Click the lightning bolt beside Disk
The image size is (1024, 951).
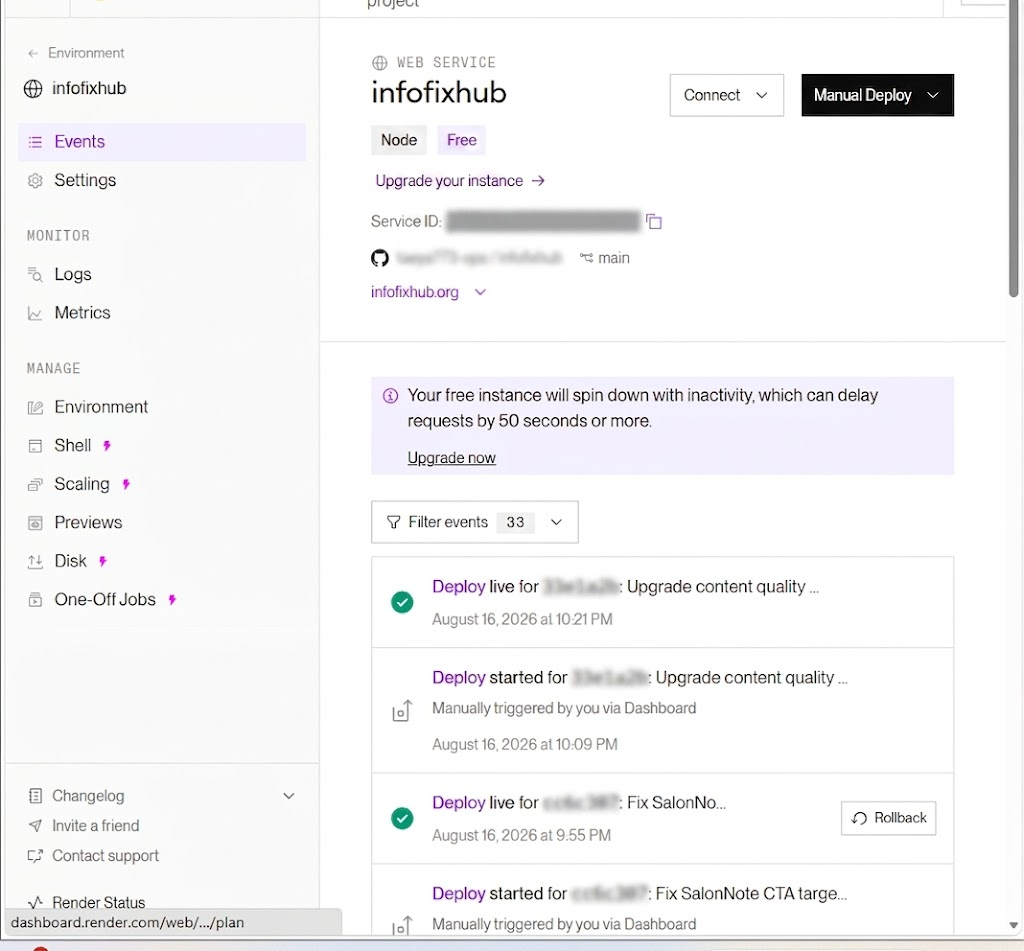(103, 561)
